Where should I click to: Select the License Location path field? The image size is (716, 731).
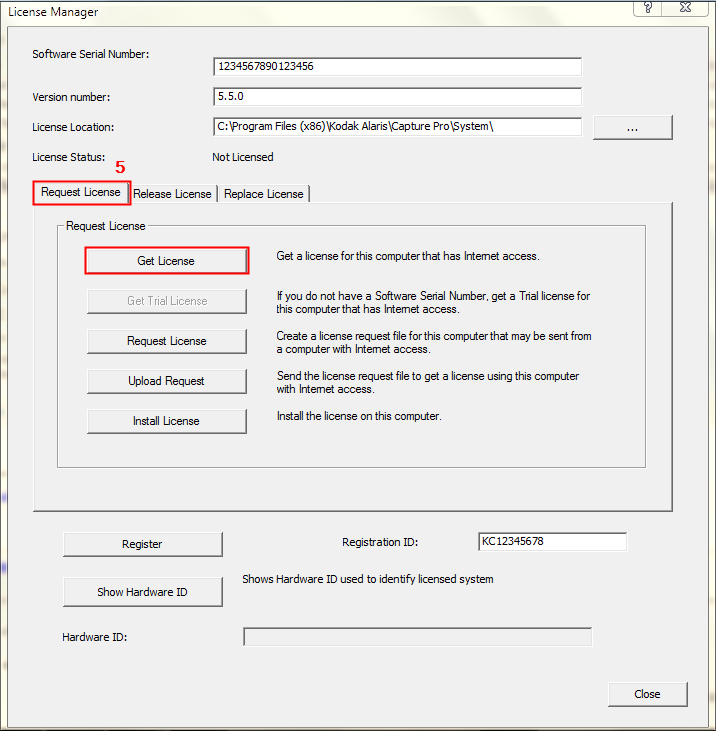tap(397, 127)
